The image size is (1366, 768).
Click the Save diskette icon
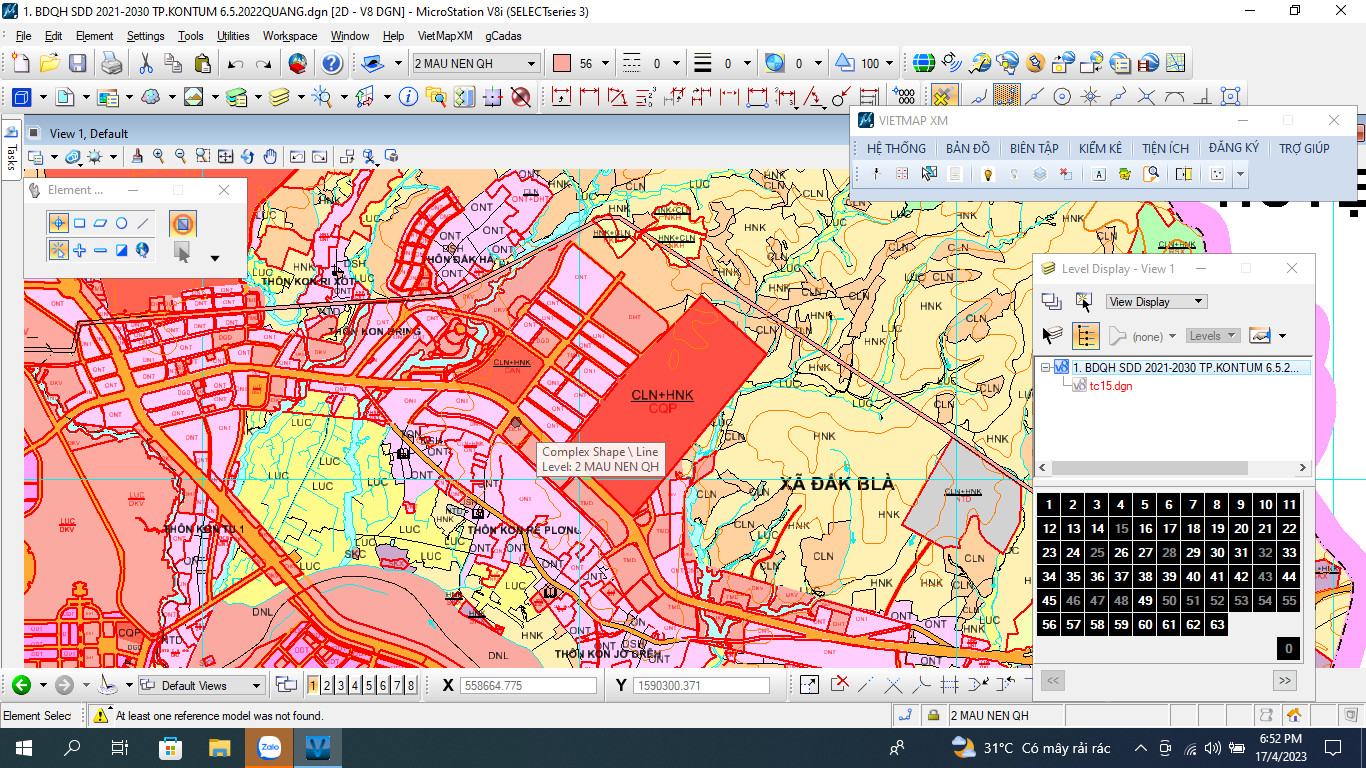(x=77, y=64)
